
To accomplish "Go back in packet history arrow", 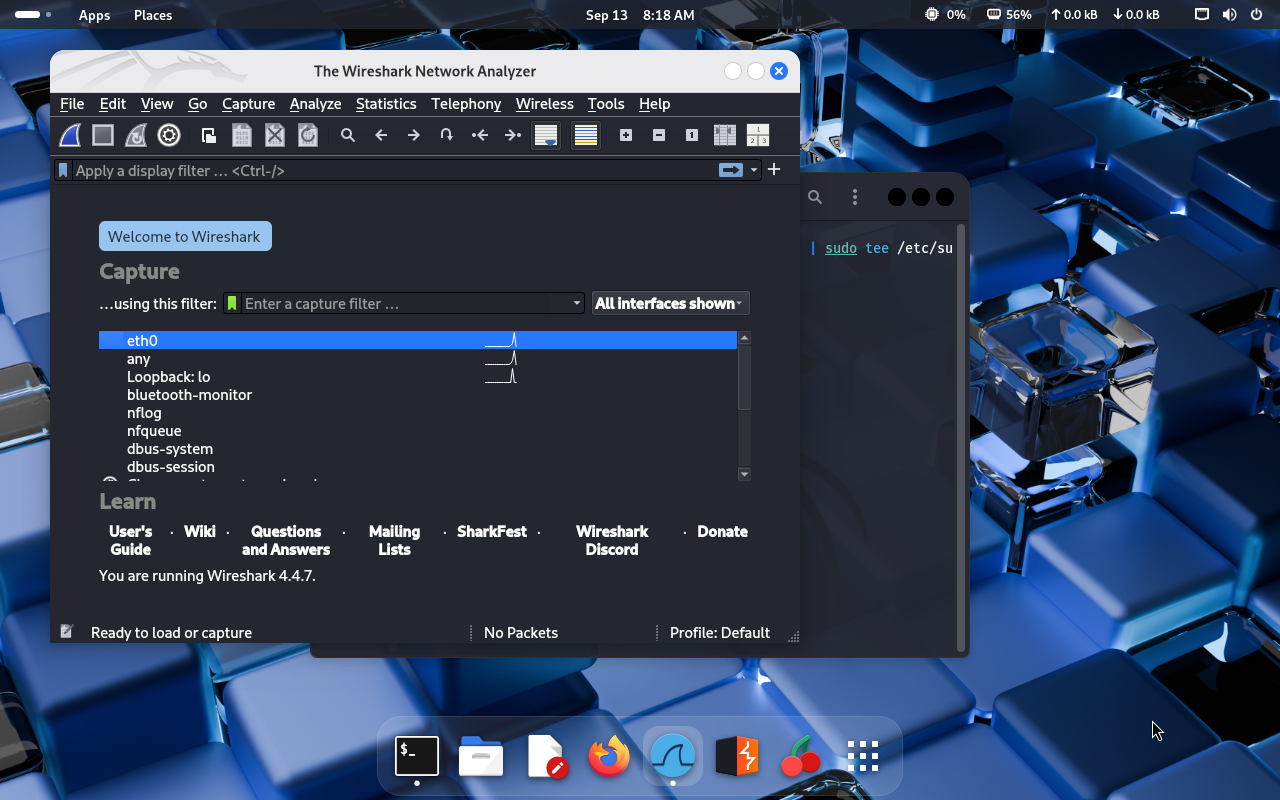I will (381, 135).
